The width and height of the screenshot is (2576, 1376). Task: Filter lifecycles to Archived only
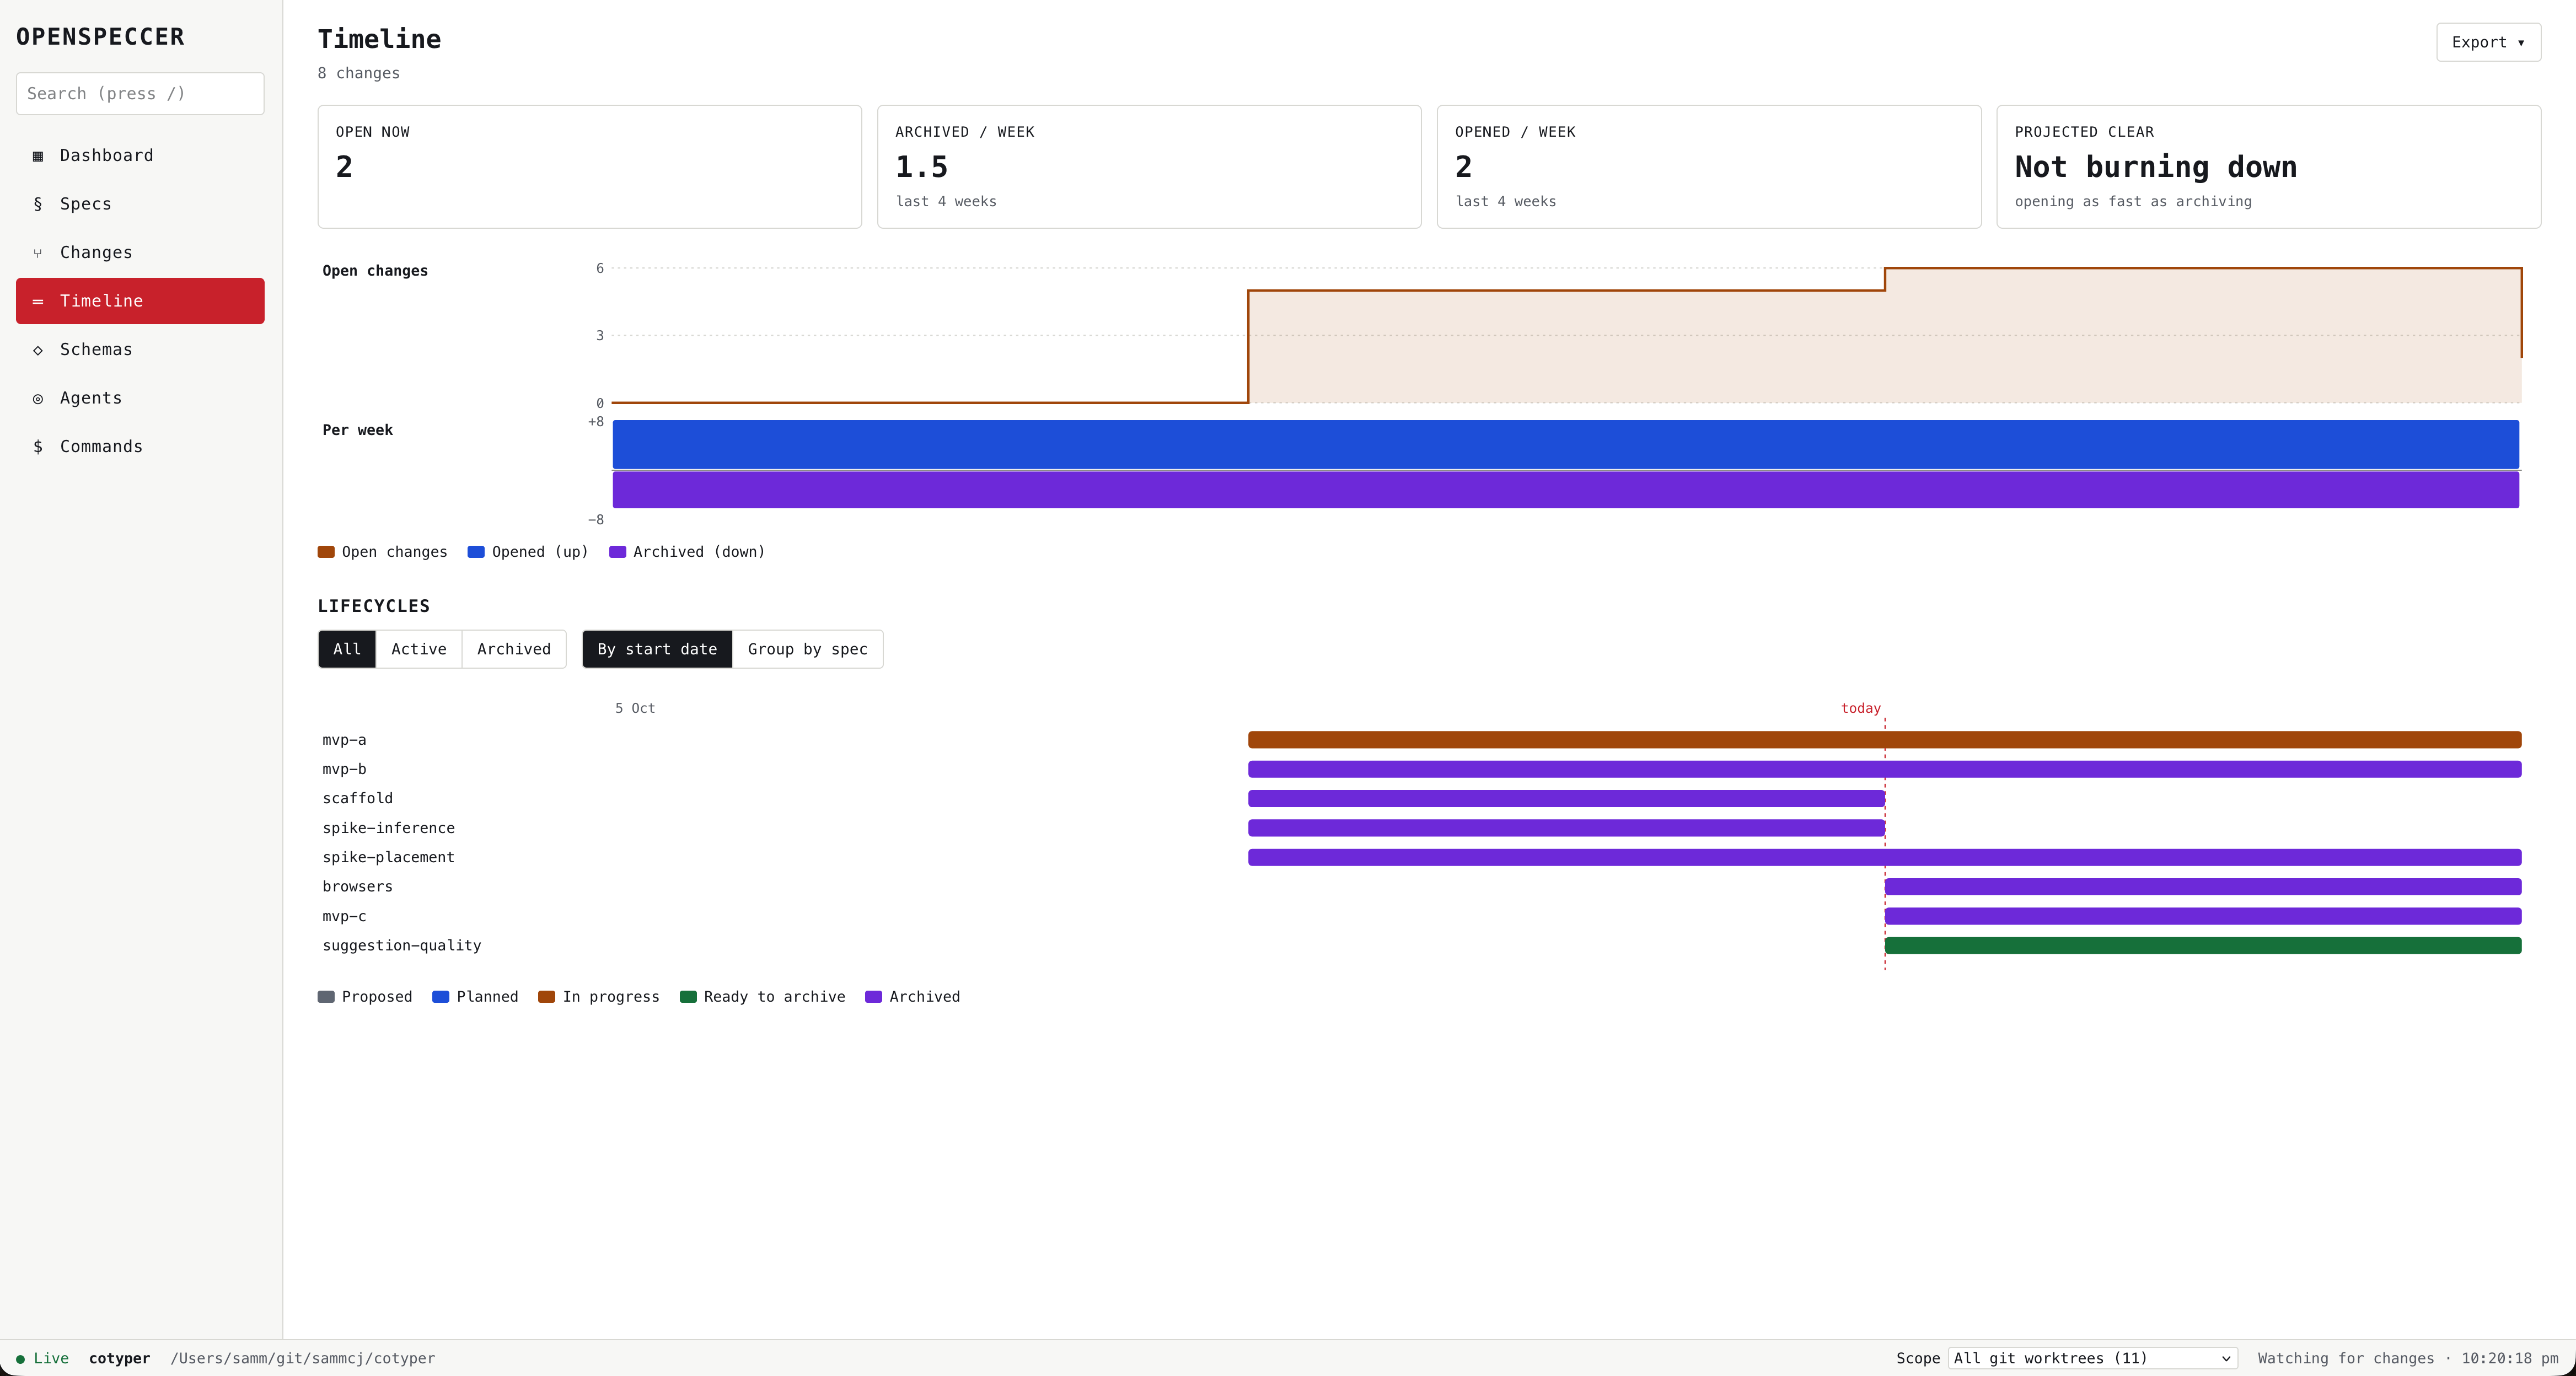[514, 649]
